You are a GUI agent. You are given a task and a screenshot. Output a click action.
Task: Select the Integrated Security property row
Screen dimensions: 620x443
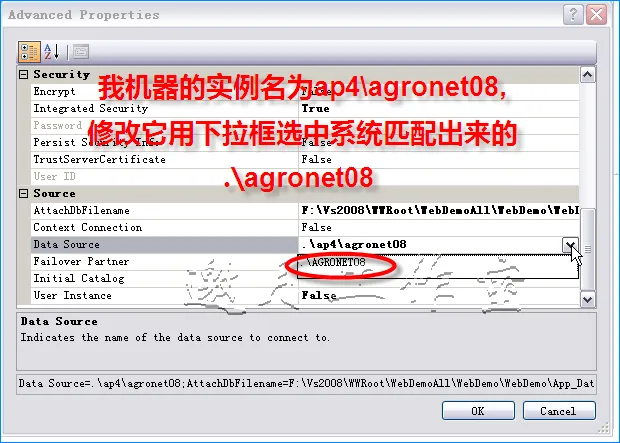pos(305,108)
